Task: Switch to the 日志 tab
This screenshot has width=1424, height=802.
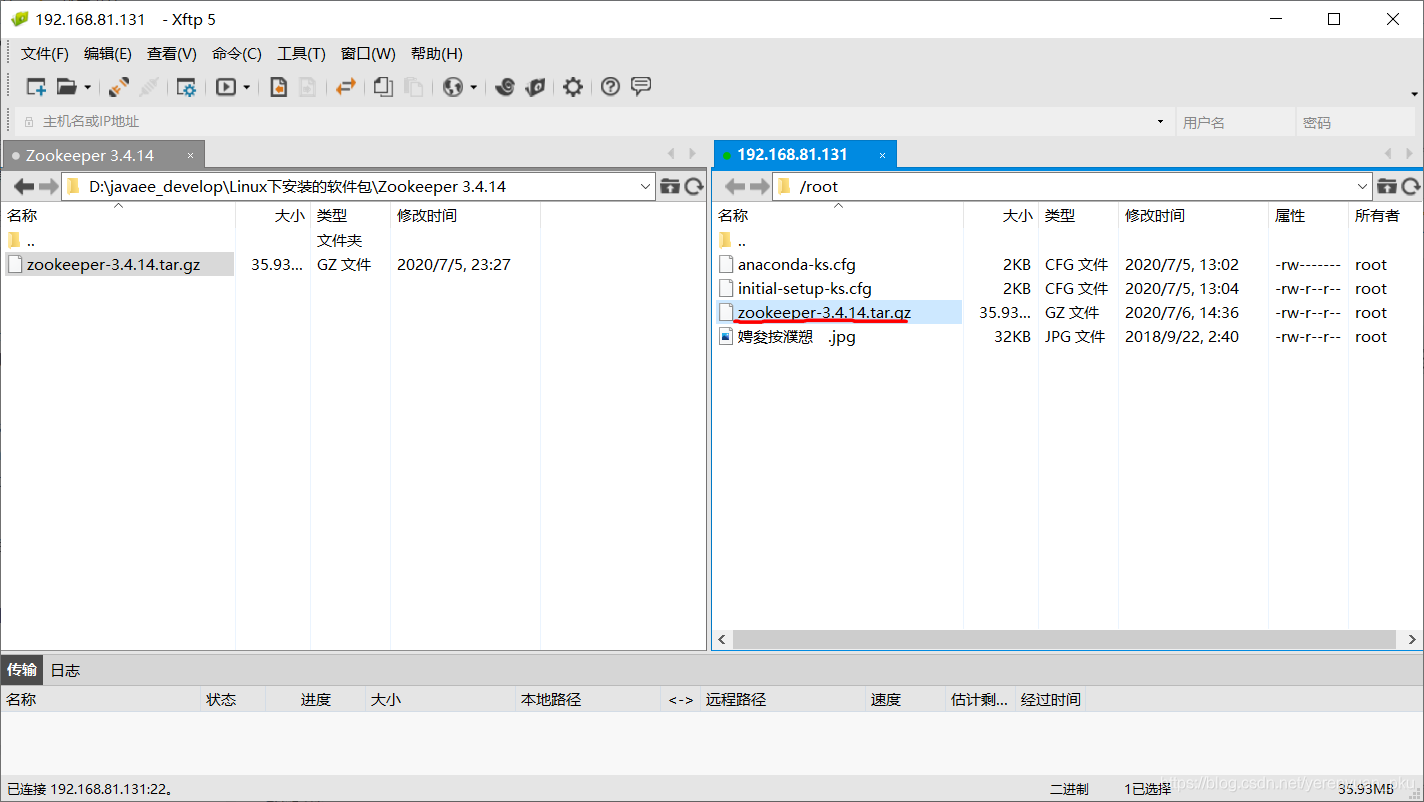Action: pos(65,670)
